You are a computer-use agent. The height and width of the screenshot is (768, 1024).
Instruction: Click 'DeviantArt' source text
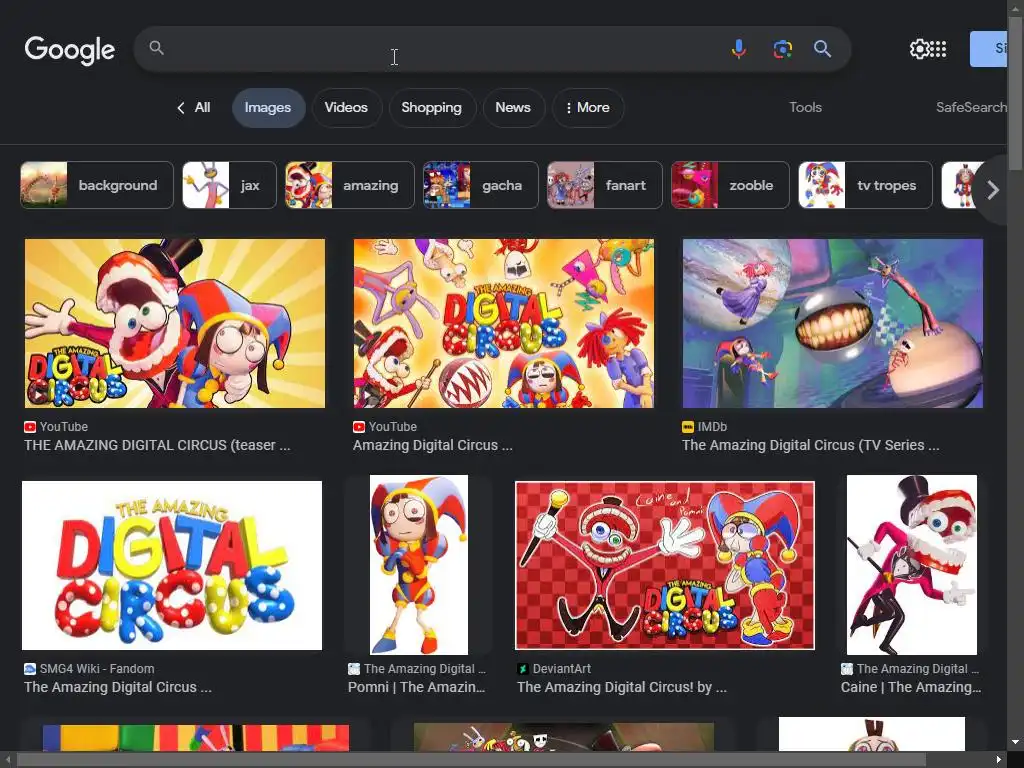point(562,669)
